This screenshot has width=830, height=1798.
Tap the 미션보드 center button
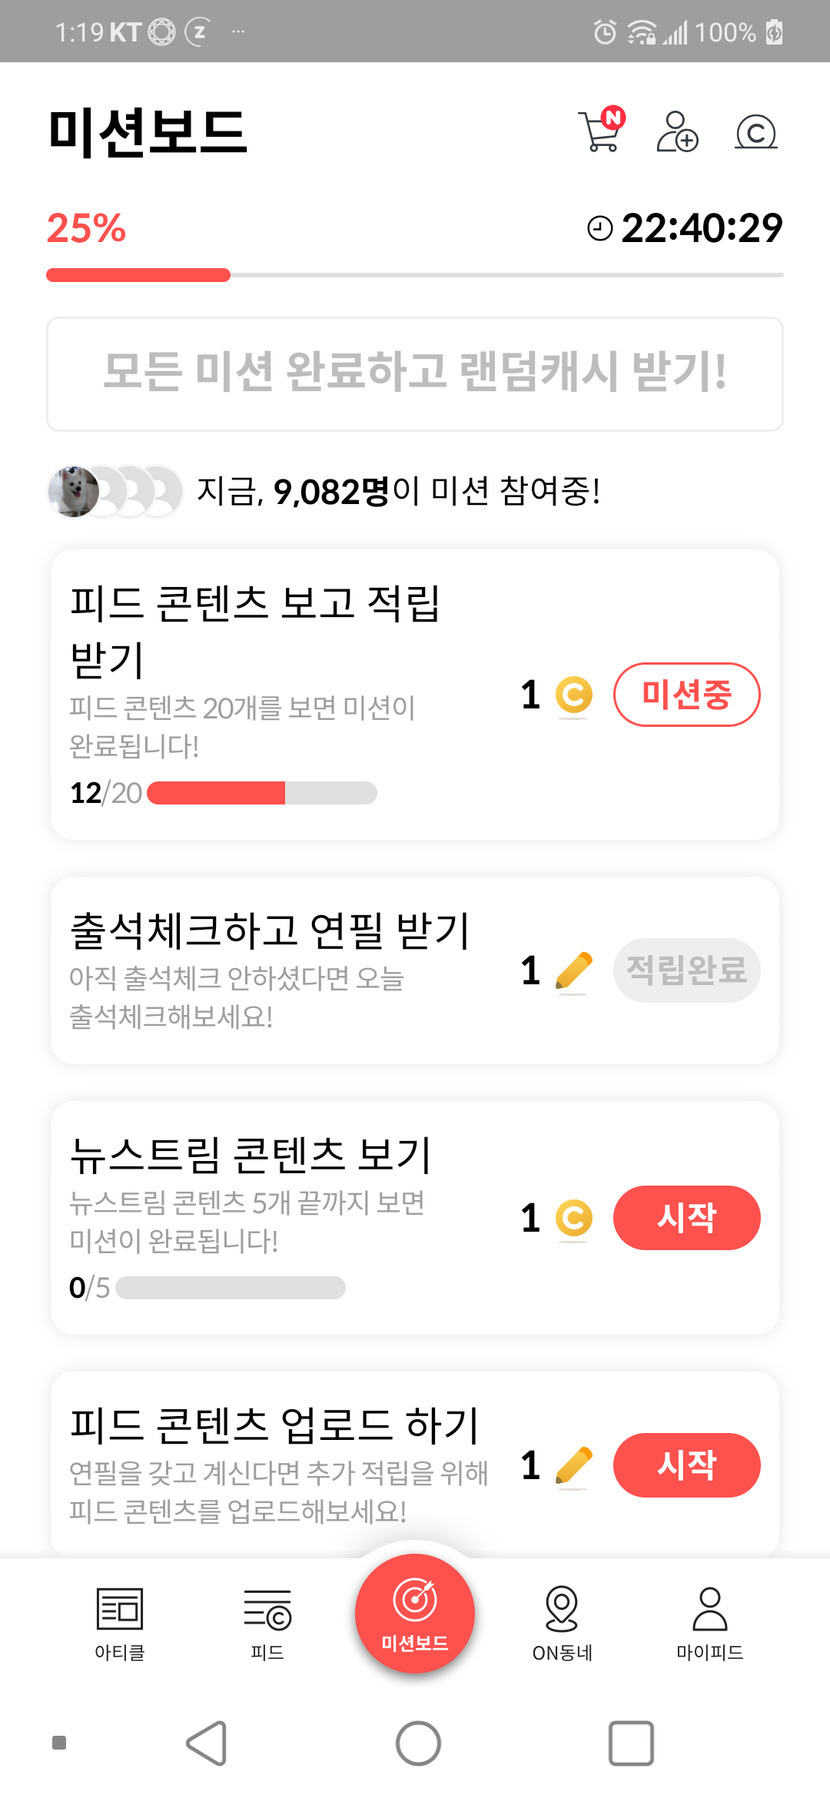(415, 1612)
